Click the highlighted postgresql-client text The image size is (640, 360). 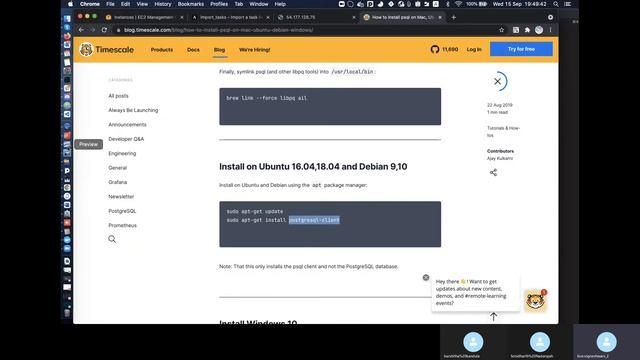[x=314, y=220]
